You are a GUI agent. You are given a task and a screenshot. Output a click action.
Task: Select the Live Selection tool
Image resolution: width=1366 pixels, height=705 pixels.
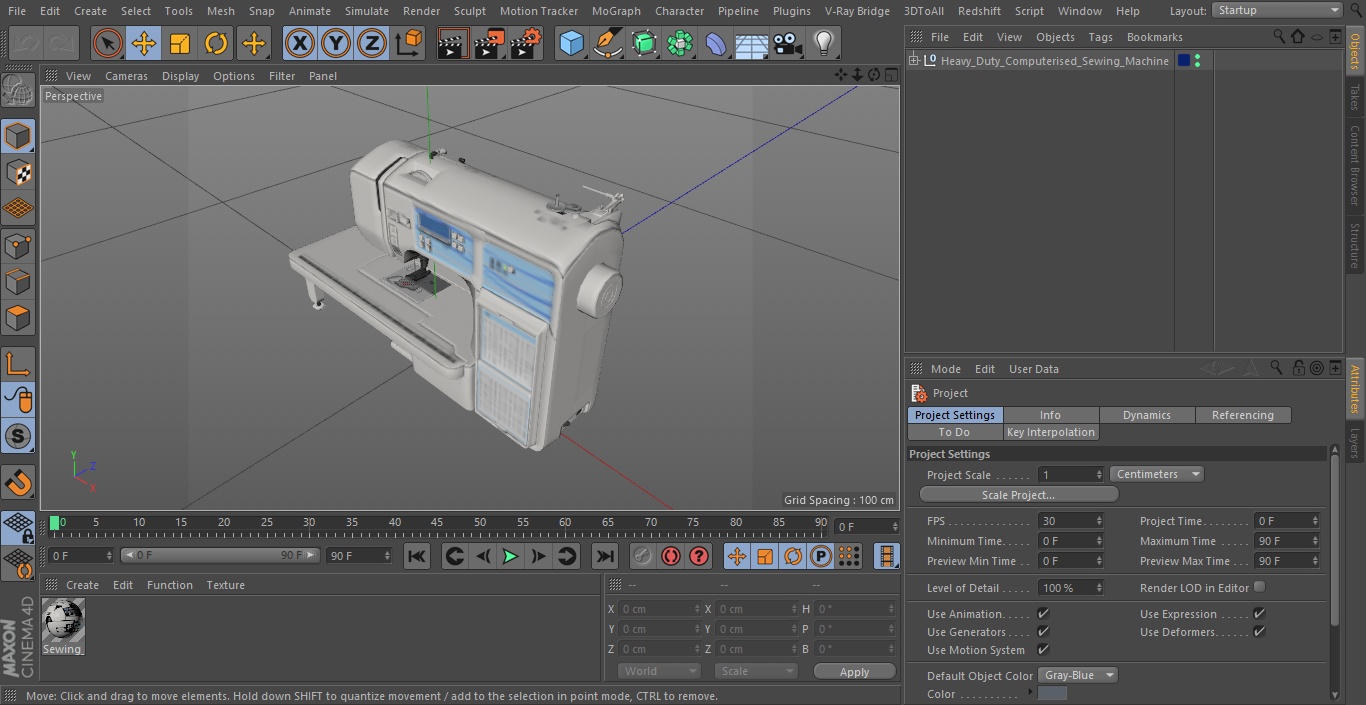coord(107,43)
